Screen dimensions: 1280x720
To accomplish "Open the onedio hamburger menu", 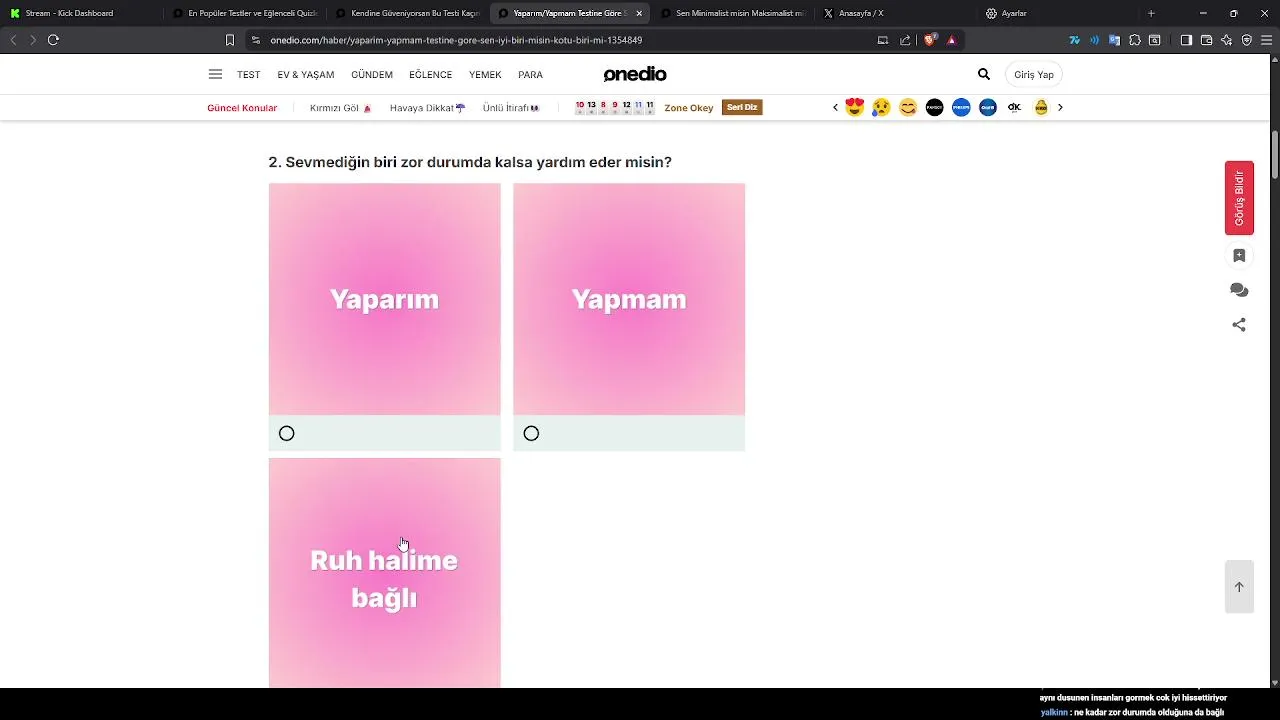I will coord(215,74).
